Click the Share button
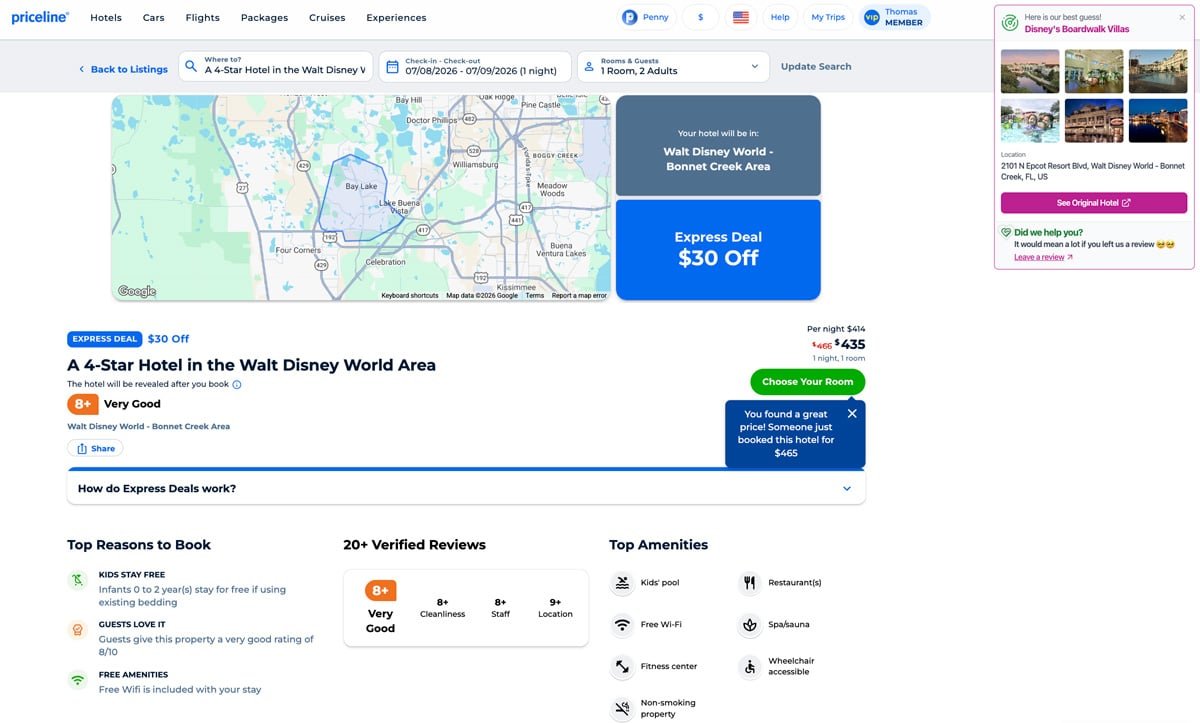1200x723 pixels. click(x=95, y=448)
